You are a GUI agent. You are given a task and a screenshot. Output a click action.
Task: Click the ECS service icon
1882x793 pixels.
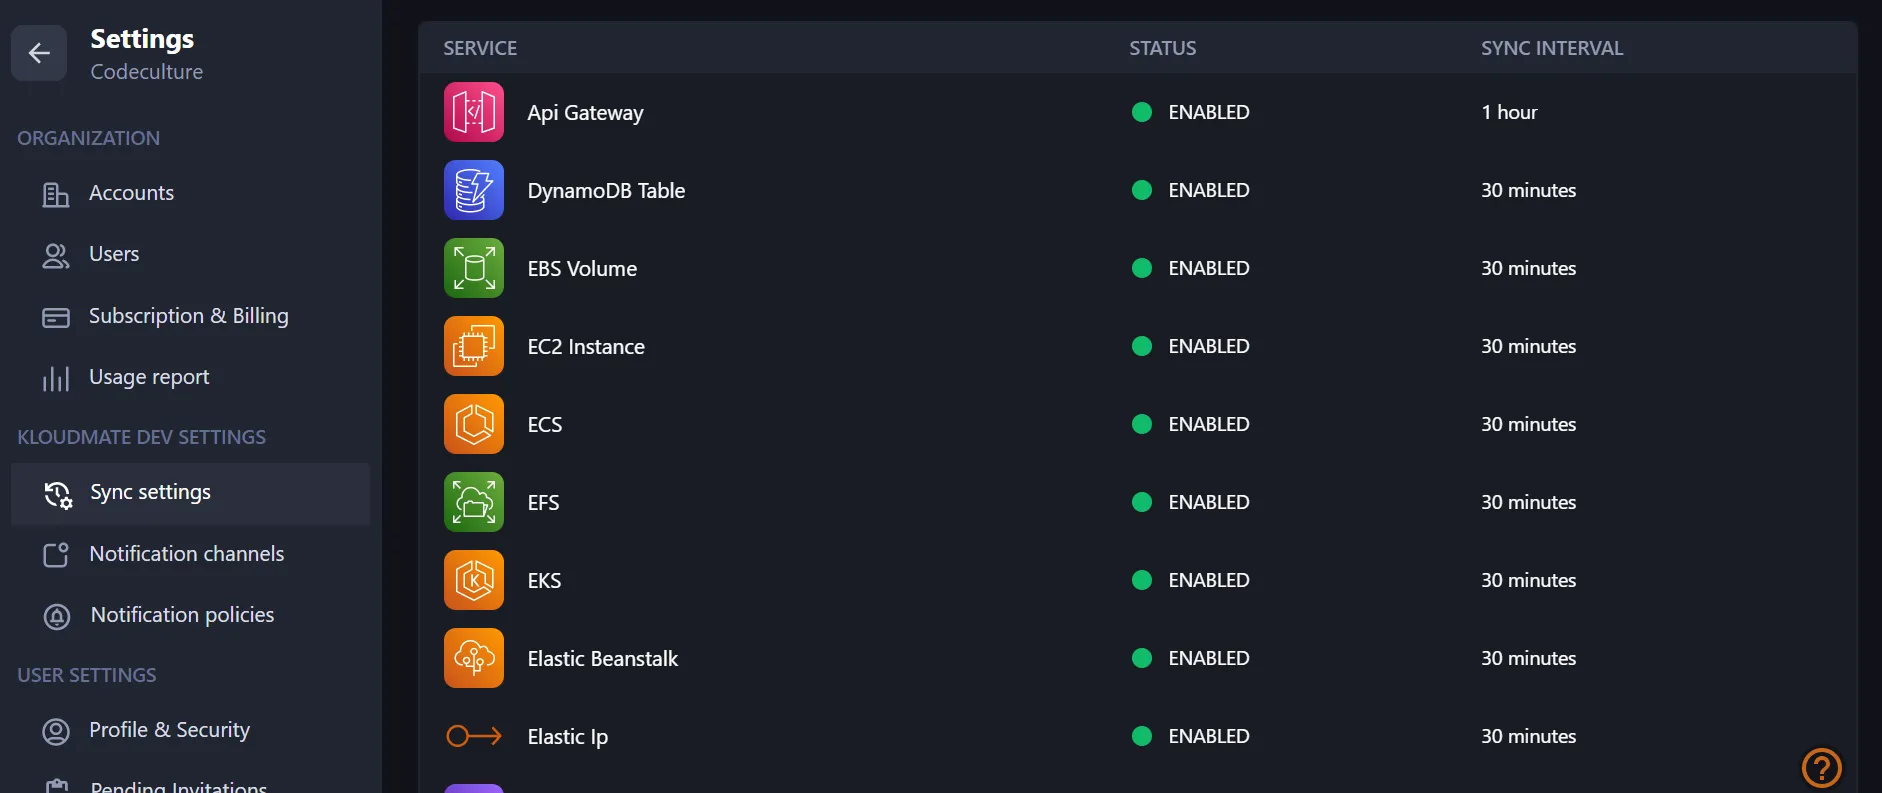pos(474,424)
